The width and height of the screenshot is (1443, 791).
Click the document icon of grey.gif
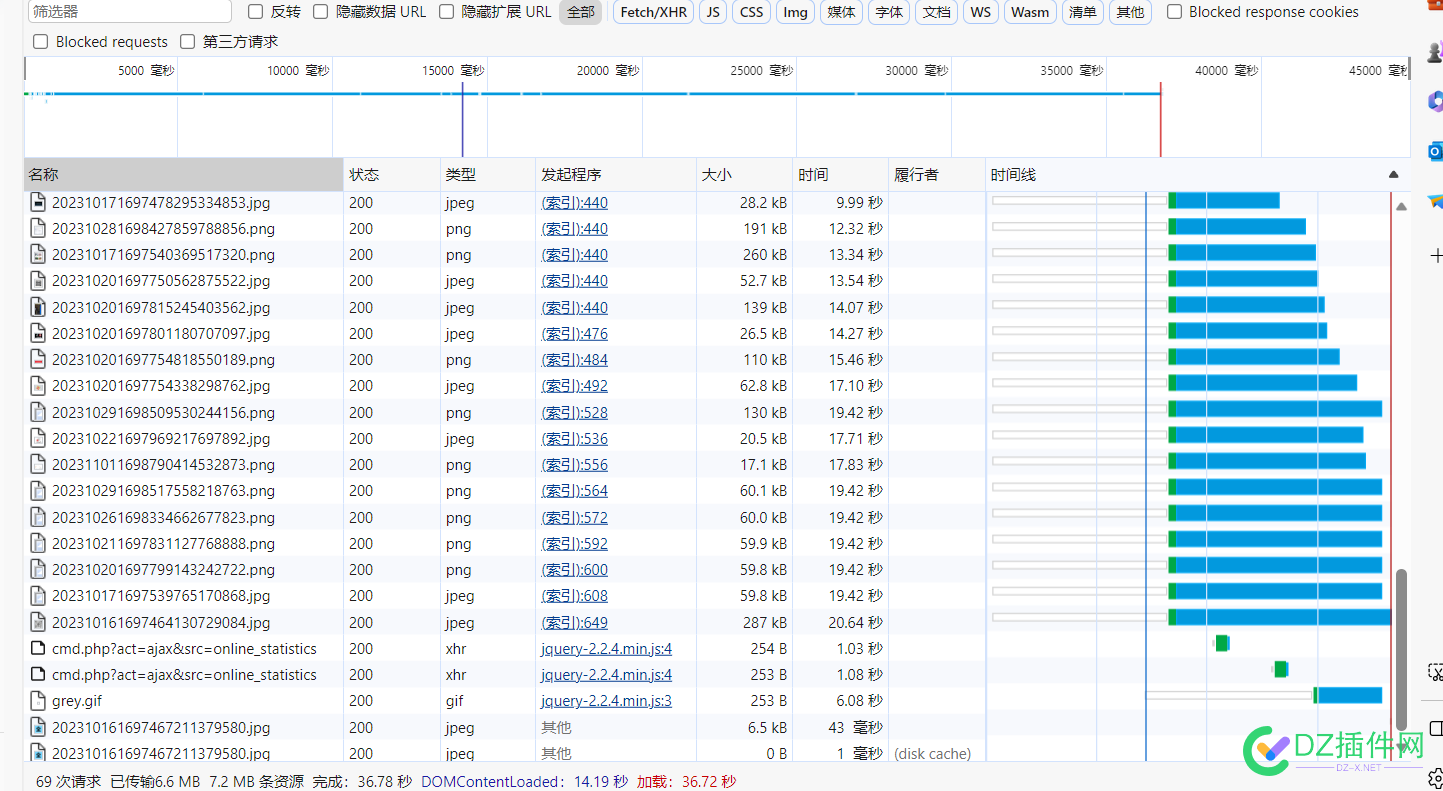point(38,701)
